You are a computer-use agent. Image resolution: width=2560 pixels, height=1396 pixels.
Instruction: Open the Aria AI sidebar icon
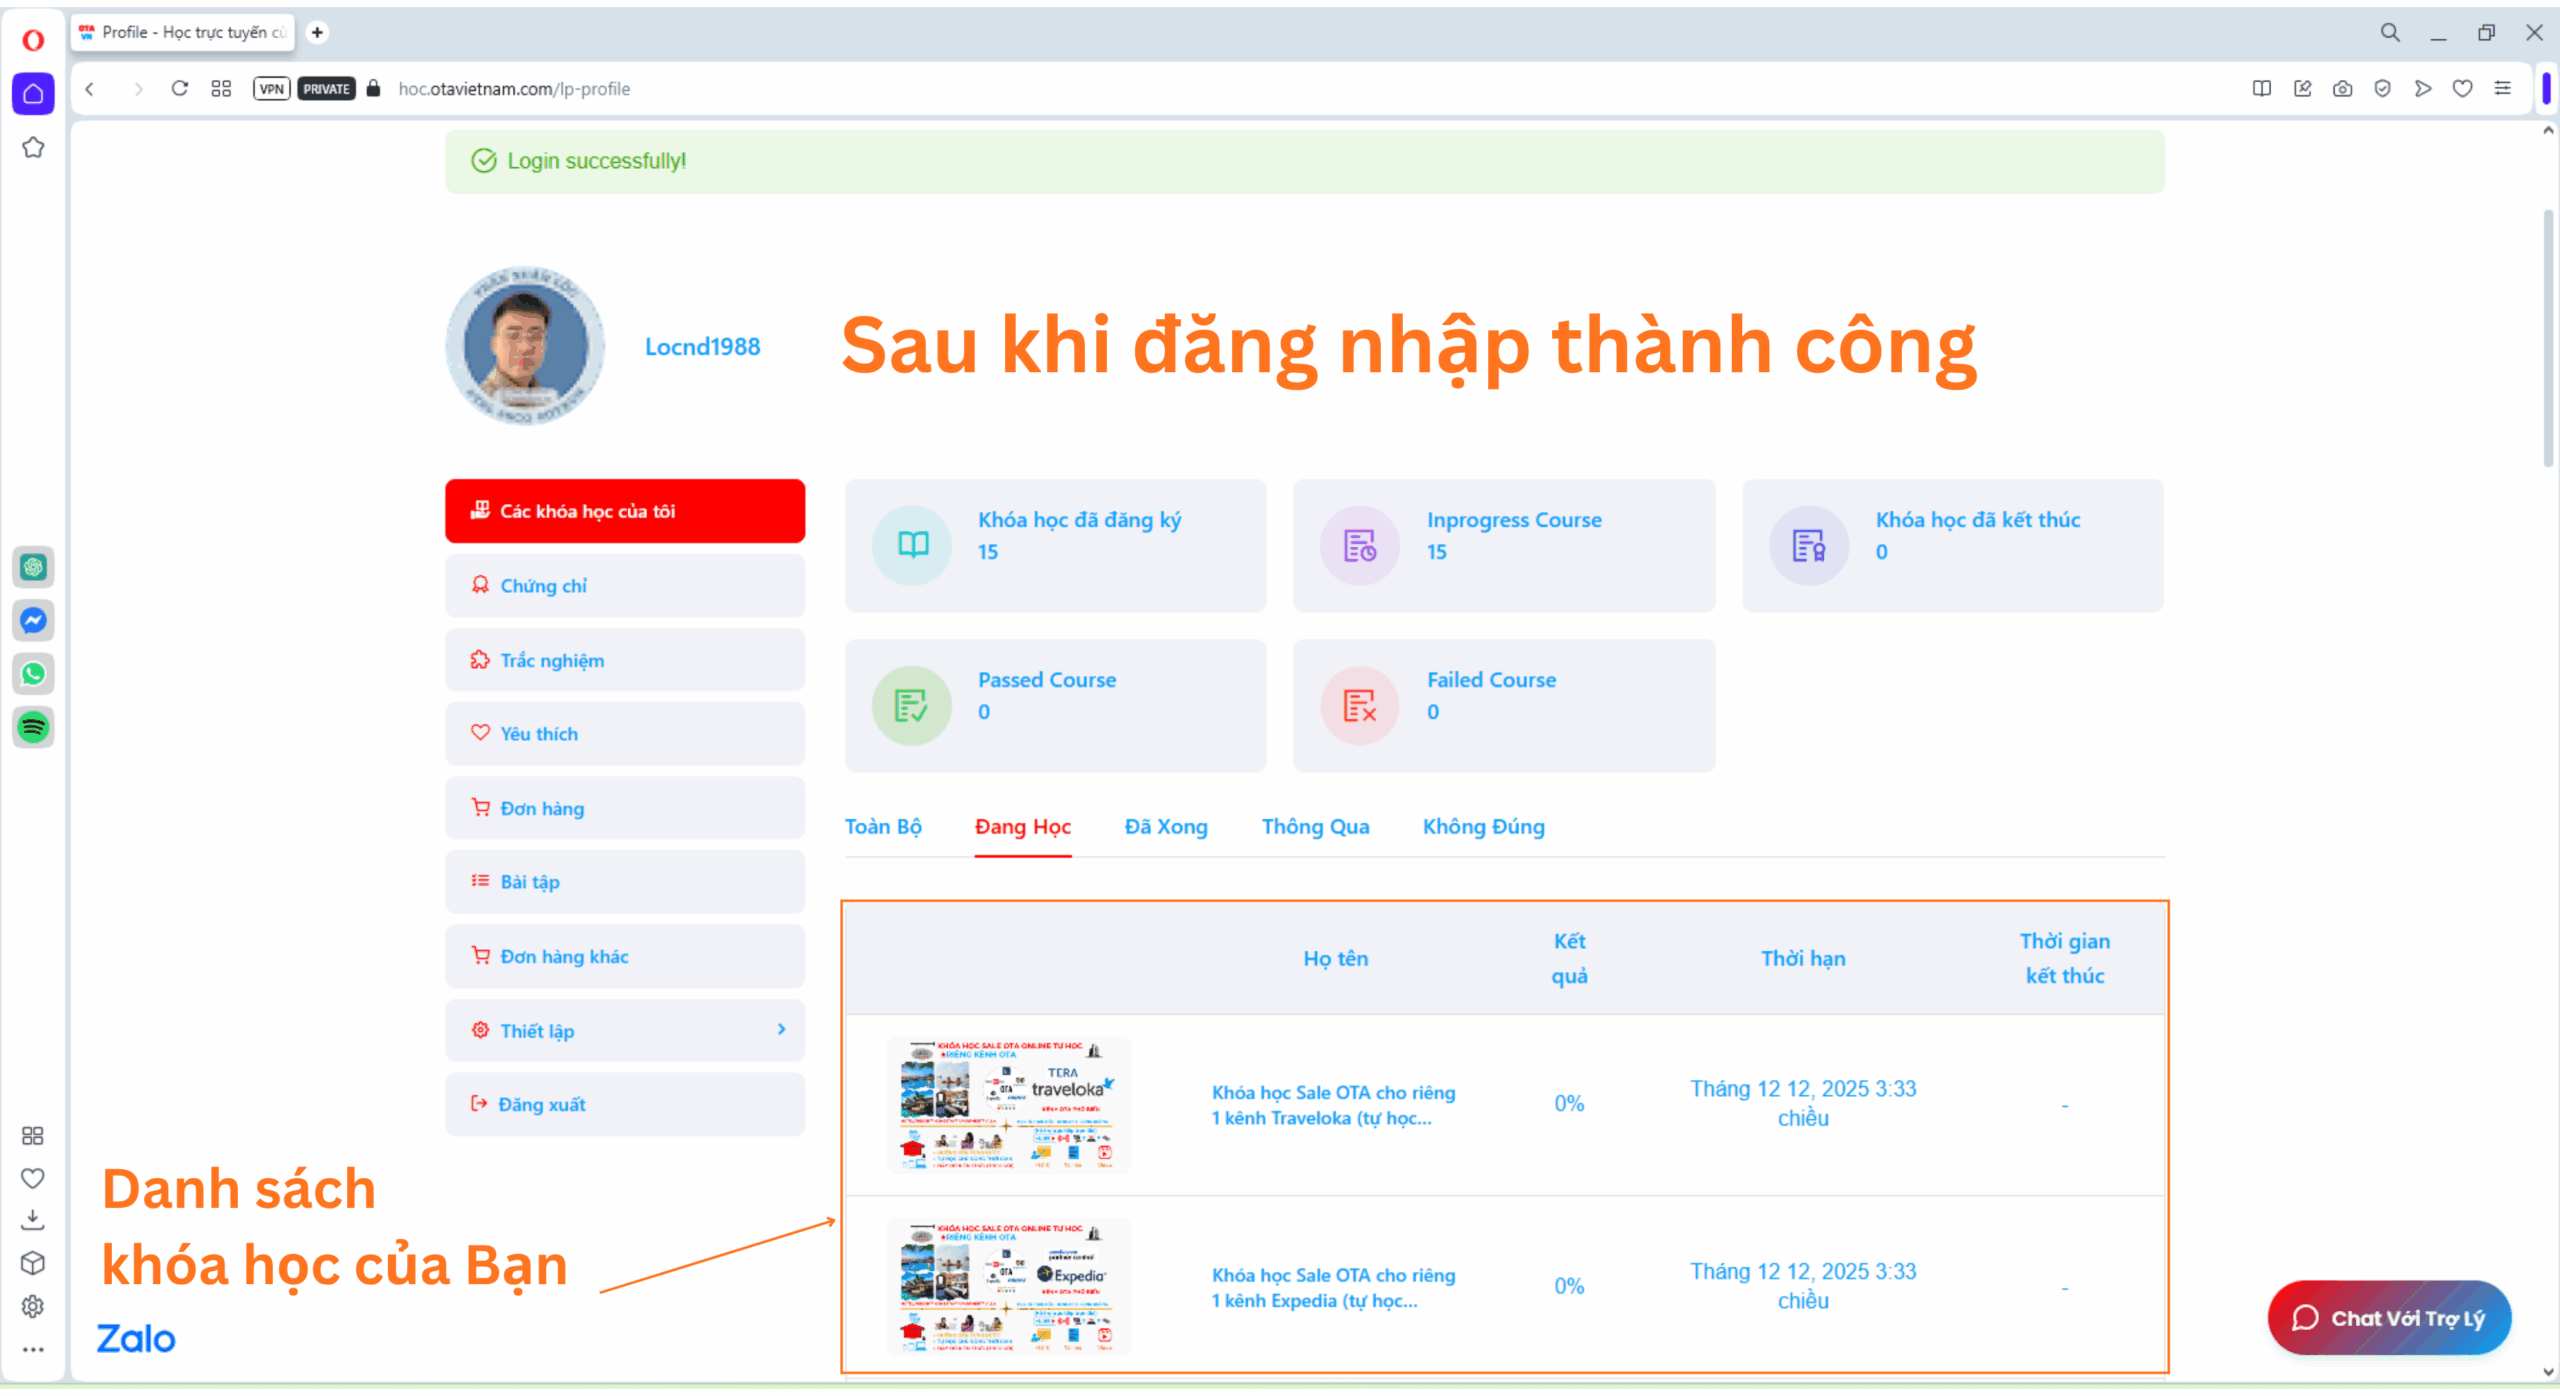tap(33, 567)
